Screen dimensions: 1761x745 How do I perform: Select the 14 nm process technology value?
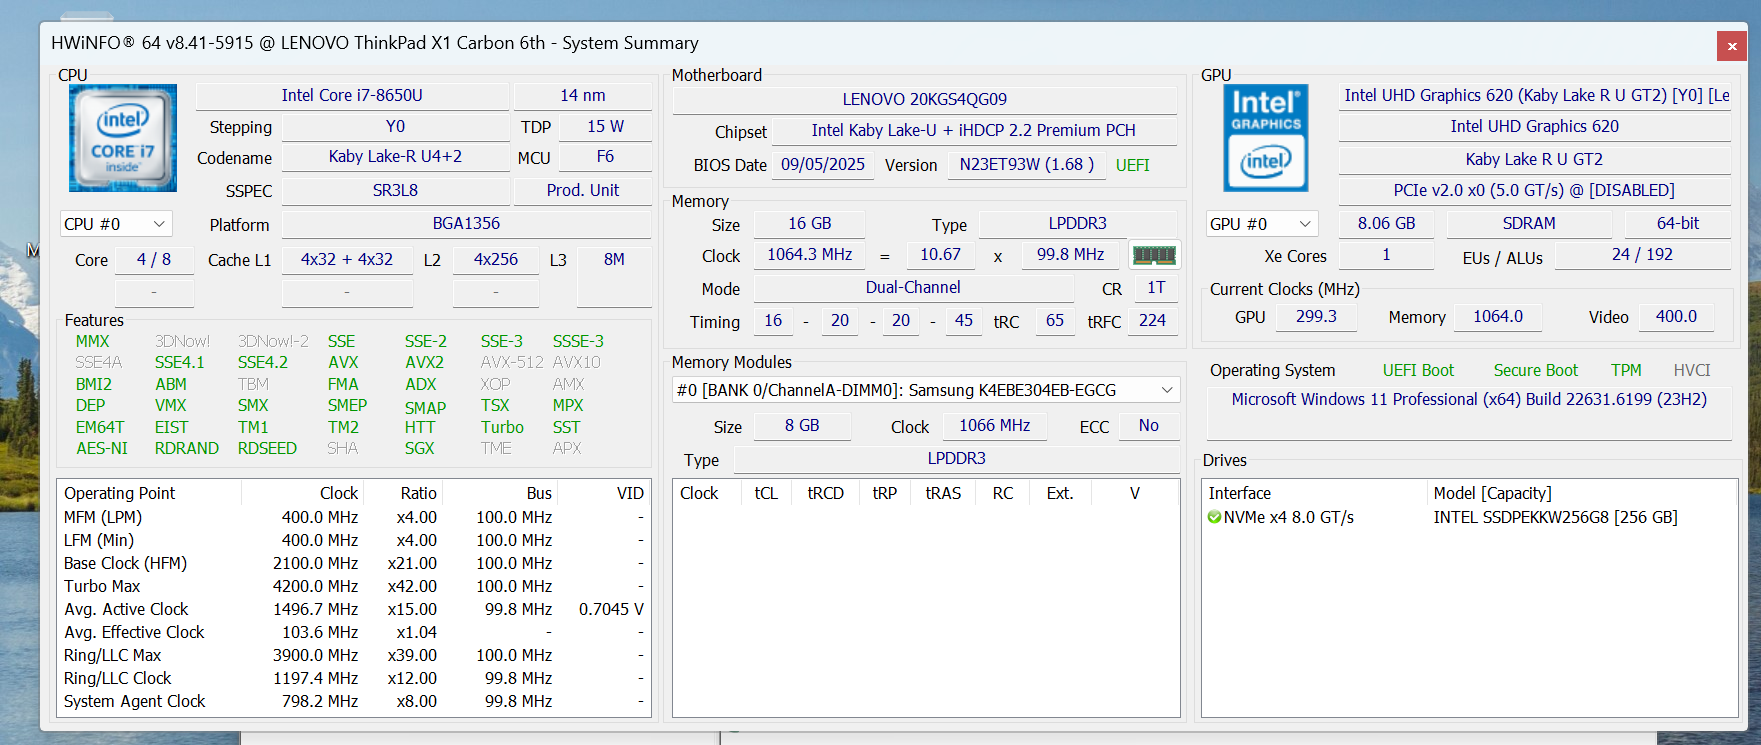(x=583, y=96)
